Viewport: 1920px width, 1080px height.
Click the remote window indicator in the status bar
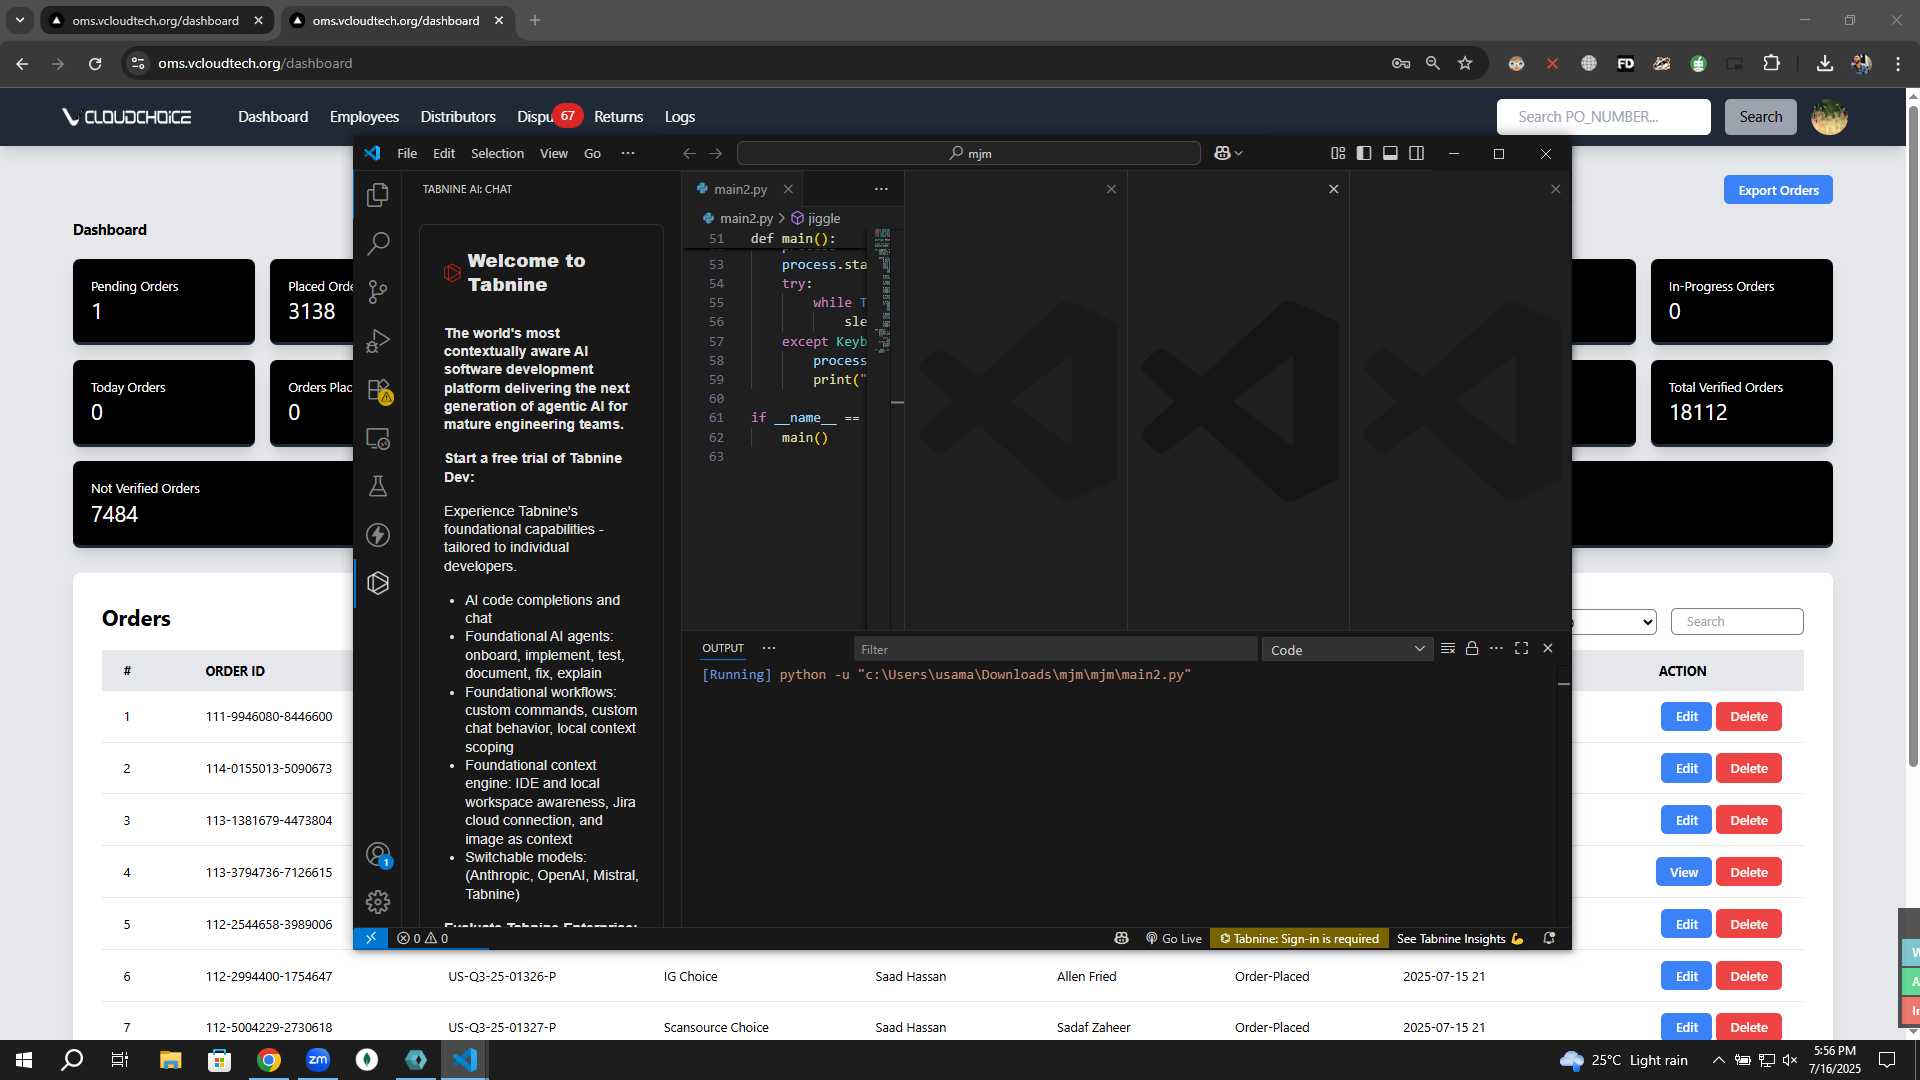point(370,938)
